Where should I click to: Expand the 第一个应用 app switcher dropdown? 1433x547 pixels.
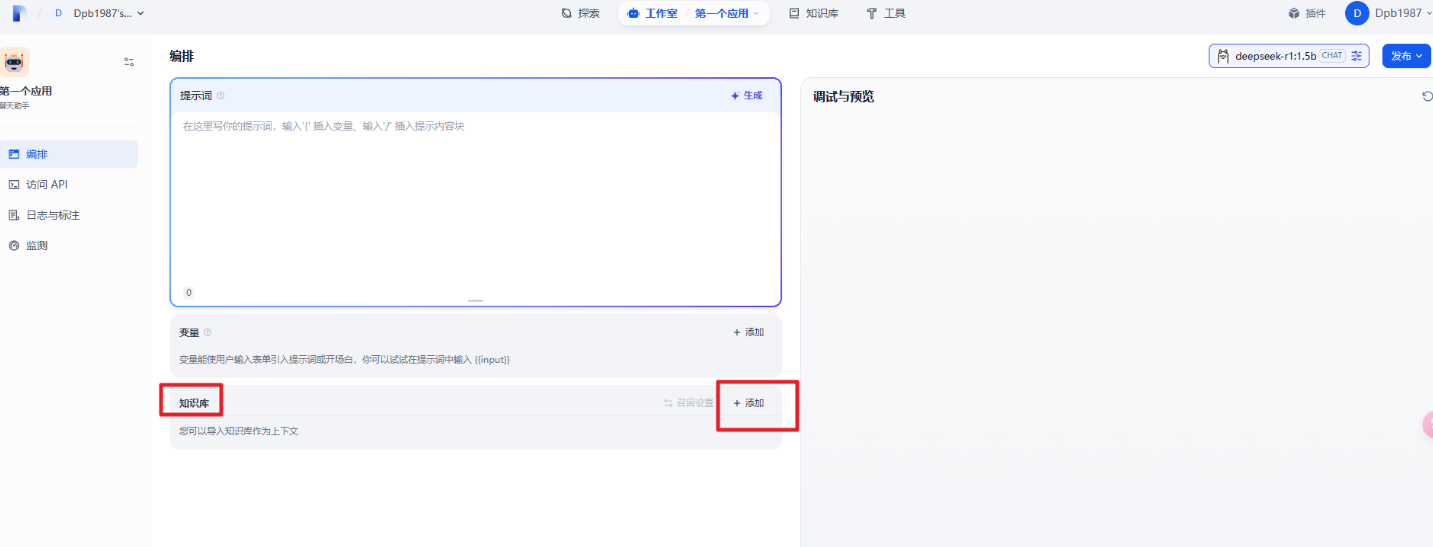coord(727,13)
